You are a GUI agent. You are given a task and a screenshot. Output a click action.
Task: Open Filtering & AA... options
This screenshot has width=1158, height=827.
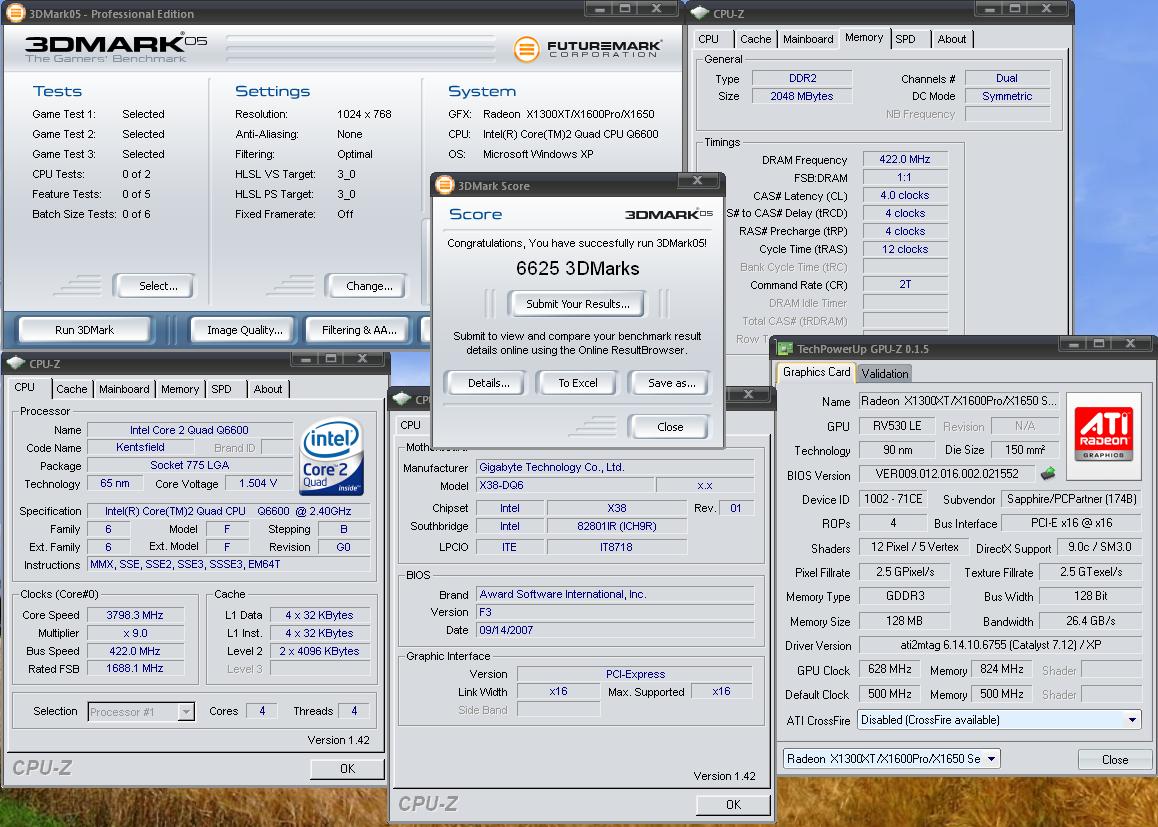359,330
